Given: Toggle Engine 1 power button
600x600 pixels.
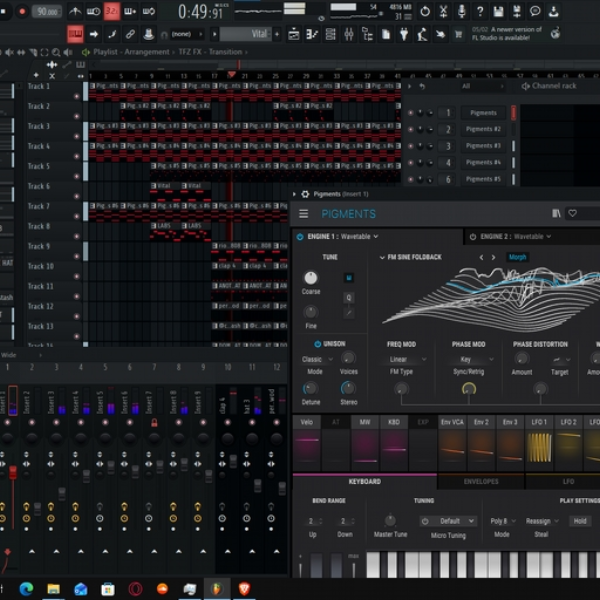Looking at the screenshot, I should tap(300, 237).
